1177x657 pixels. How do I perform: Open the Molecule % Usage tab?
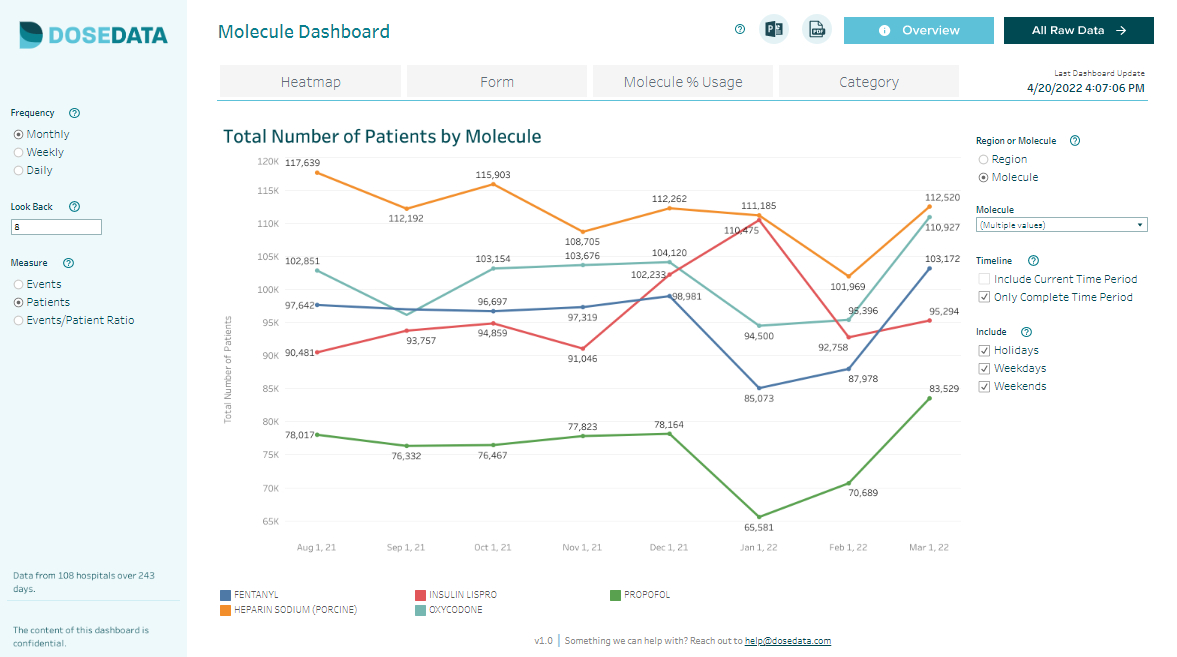click(683, 82)
